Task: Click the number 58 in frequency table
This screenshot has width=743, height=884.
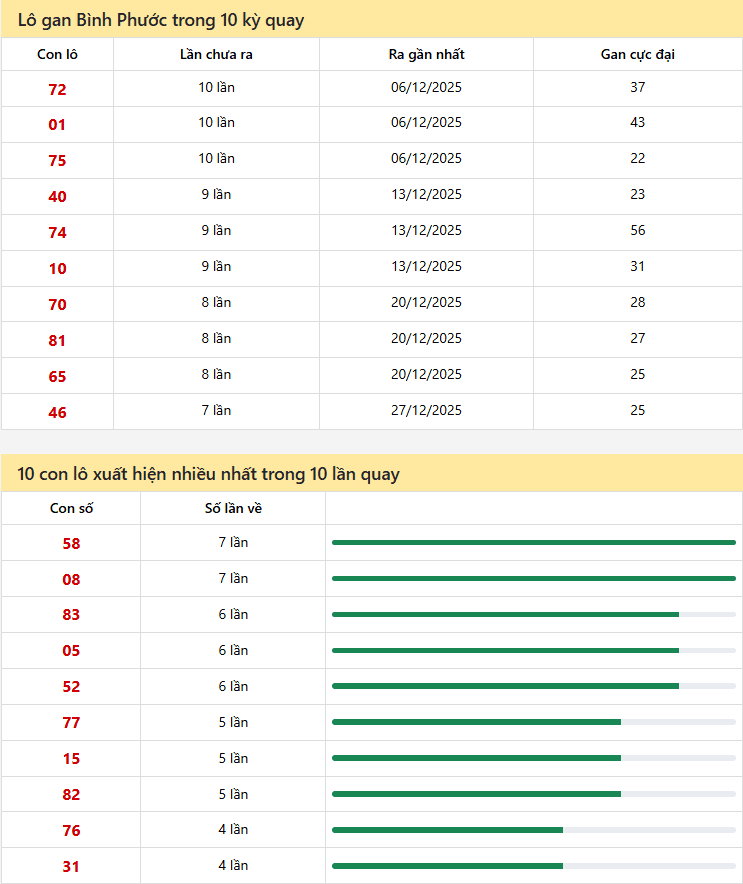Action: coord(71,544)
